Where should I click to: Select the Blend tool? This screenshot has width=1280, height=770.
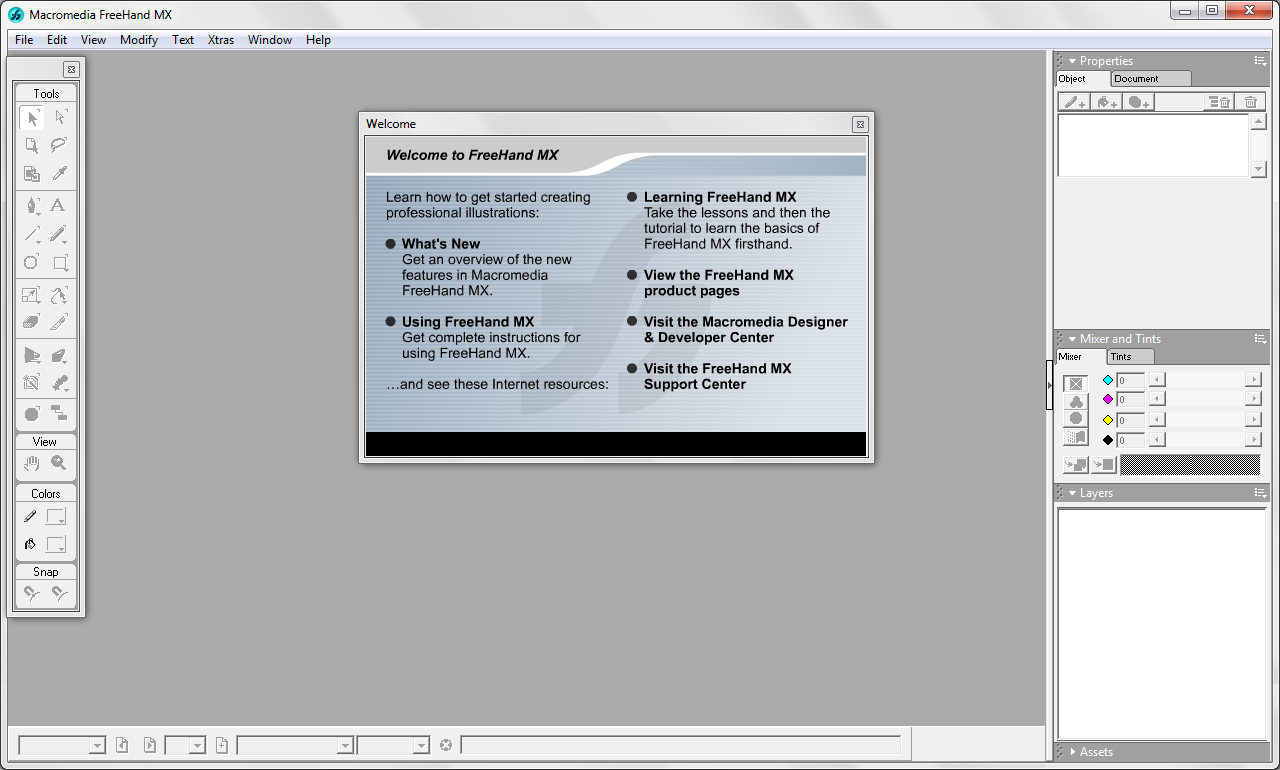[60, 382]
